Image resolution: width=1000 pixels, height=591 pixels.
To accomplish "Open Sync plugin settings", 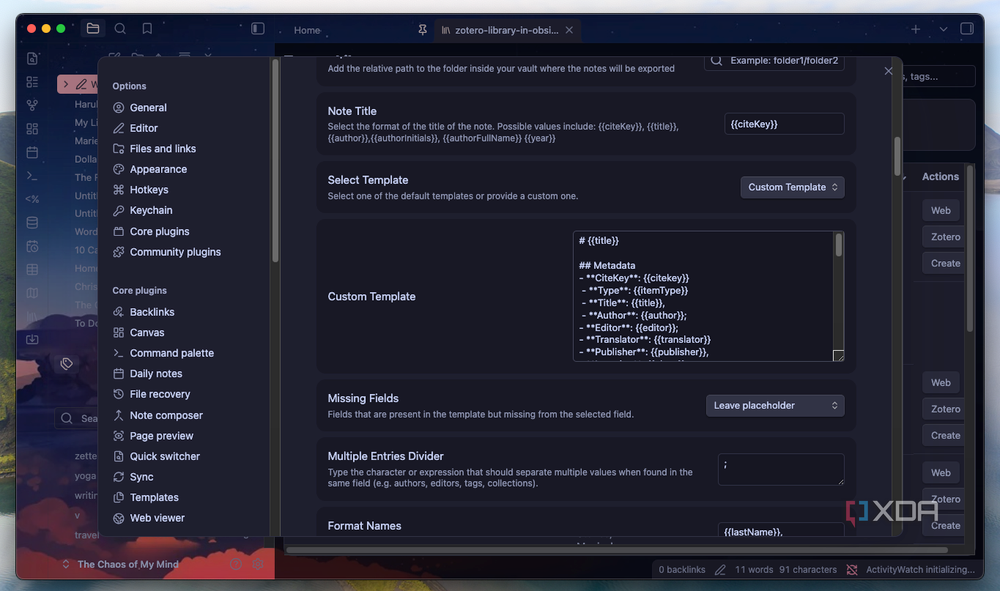I will [x=142, y=477].
